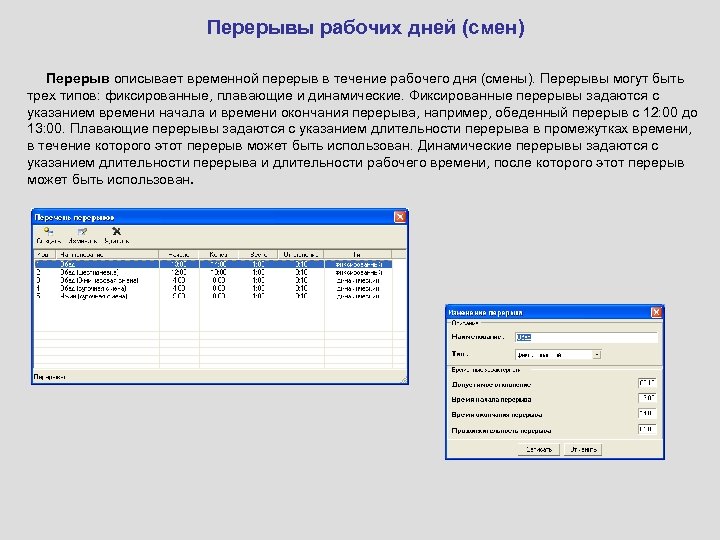Click the Отменить button
Viewport: 720px width, 540px height.
(583, 450)
